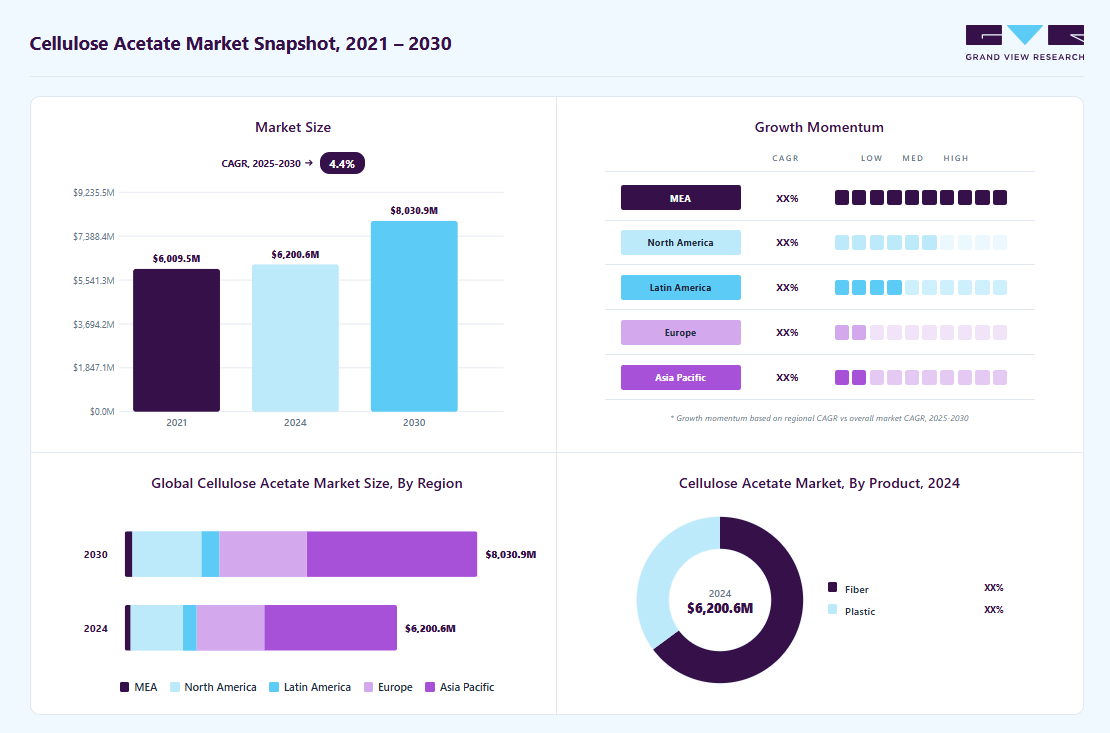Click the "$0.0M" y-axis label

coord(102,411)
